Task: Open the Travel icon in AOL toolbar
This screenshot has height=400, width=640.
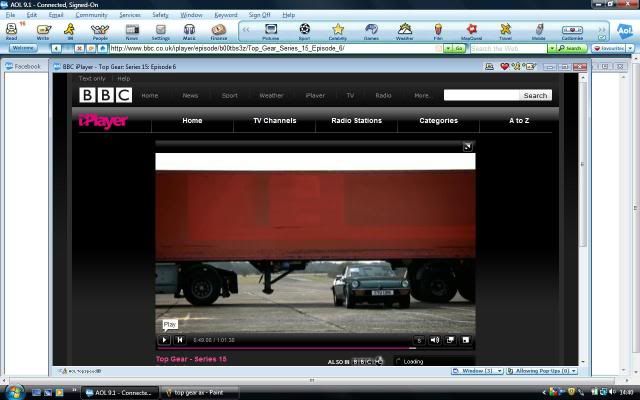Action: coord(505,31)
